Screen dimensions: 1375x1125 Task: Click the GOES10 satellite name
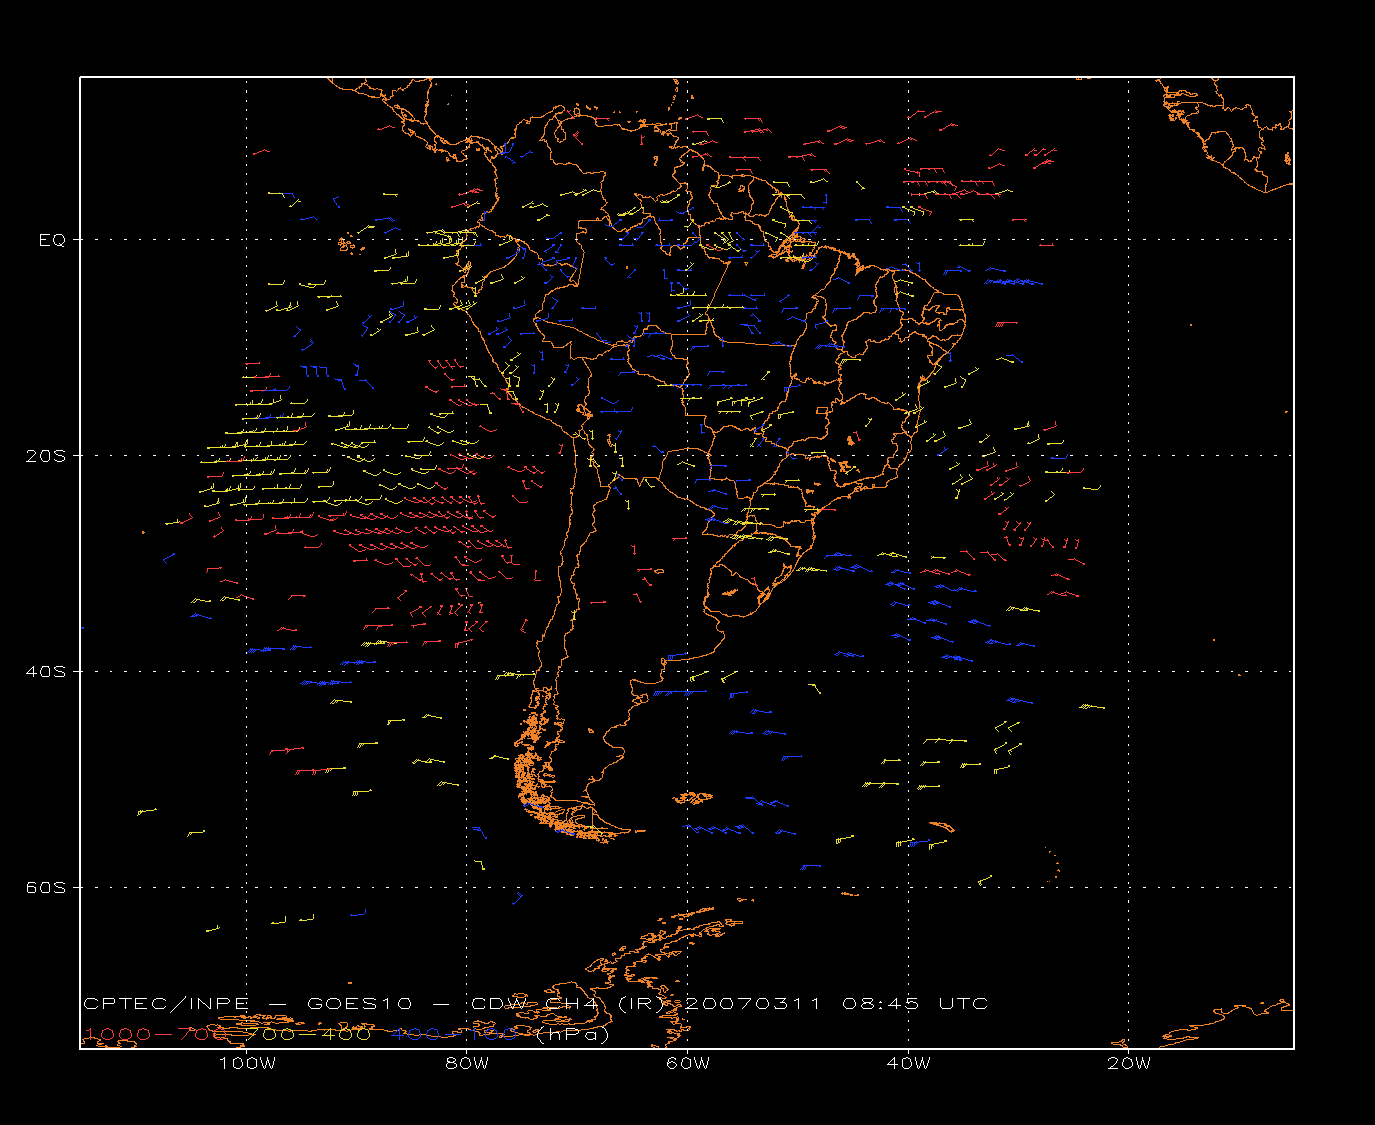(358, 1004)
